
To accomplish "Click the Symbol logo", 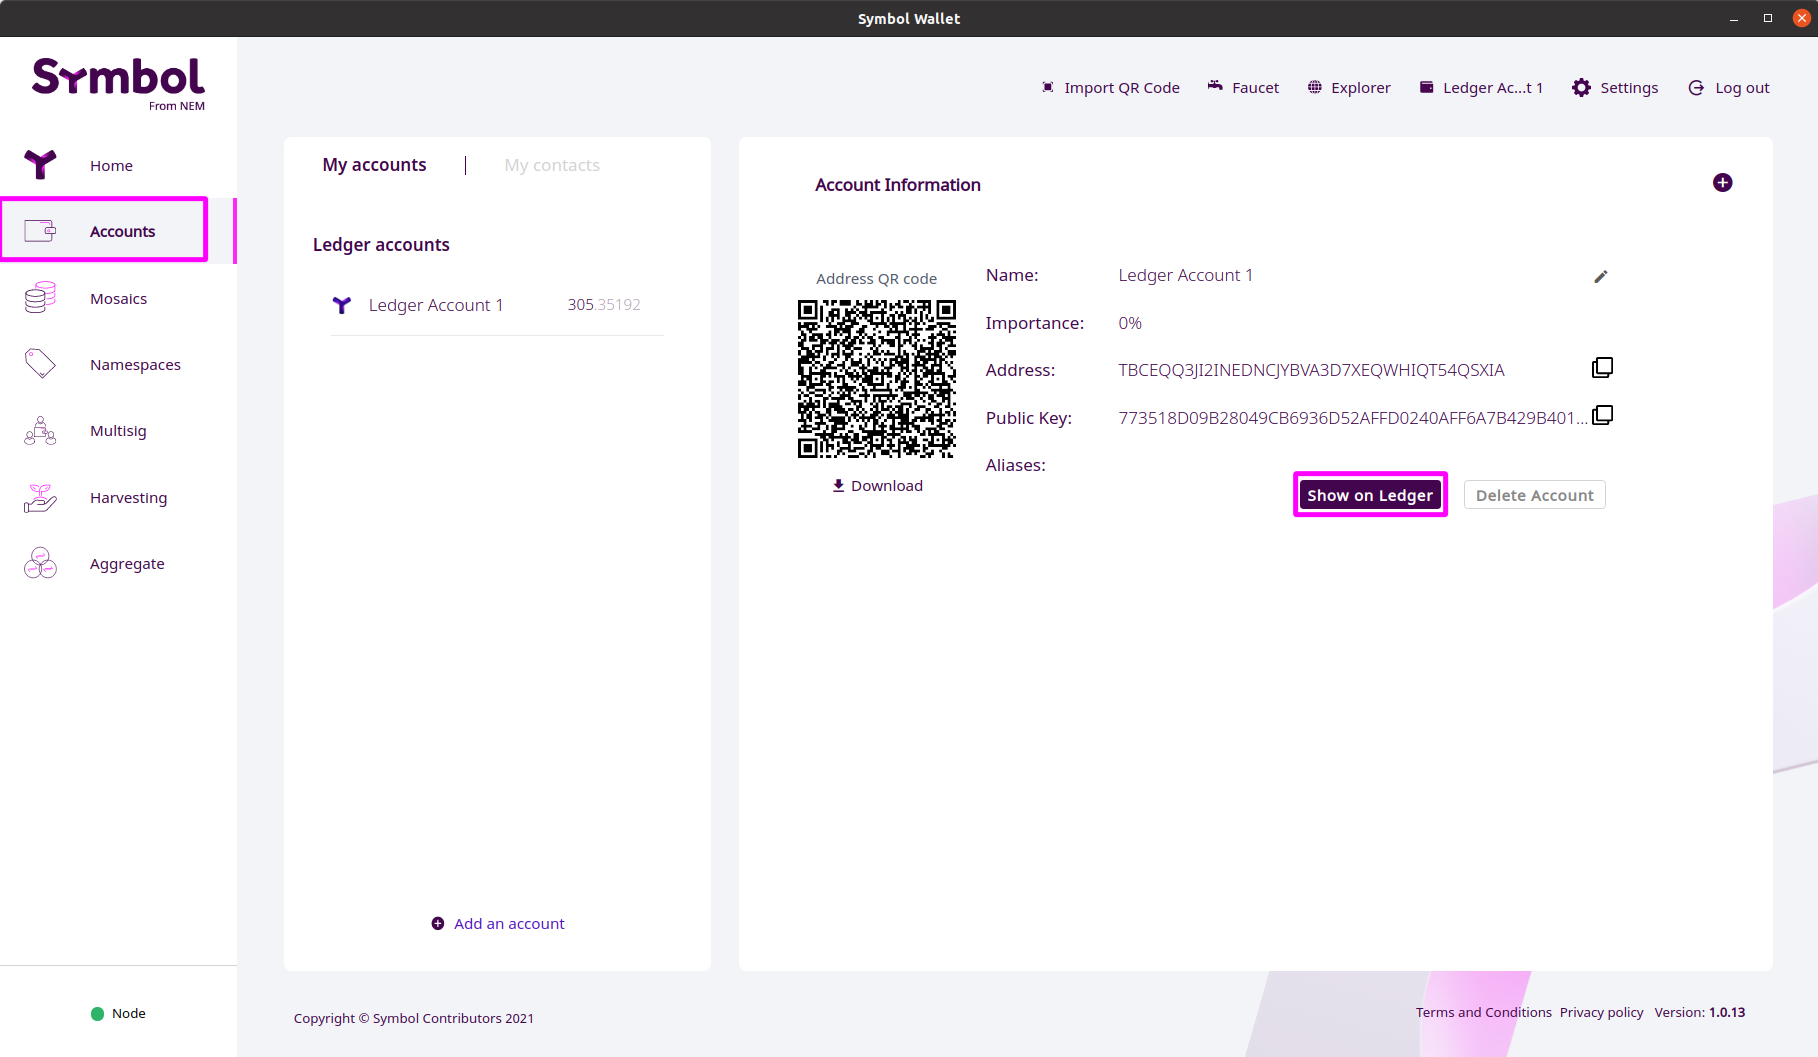I will pyautogui.click(x=118, y=83).
